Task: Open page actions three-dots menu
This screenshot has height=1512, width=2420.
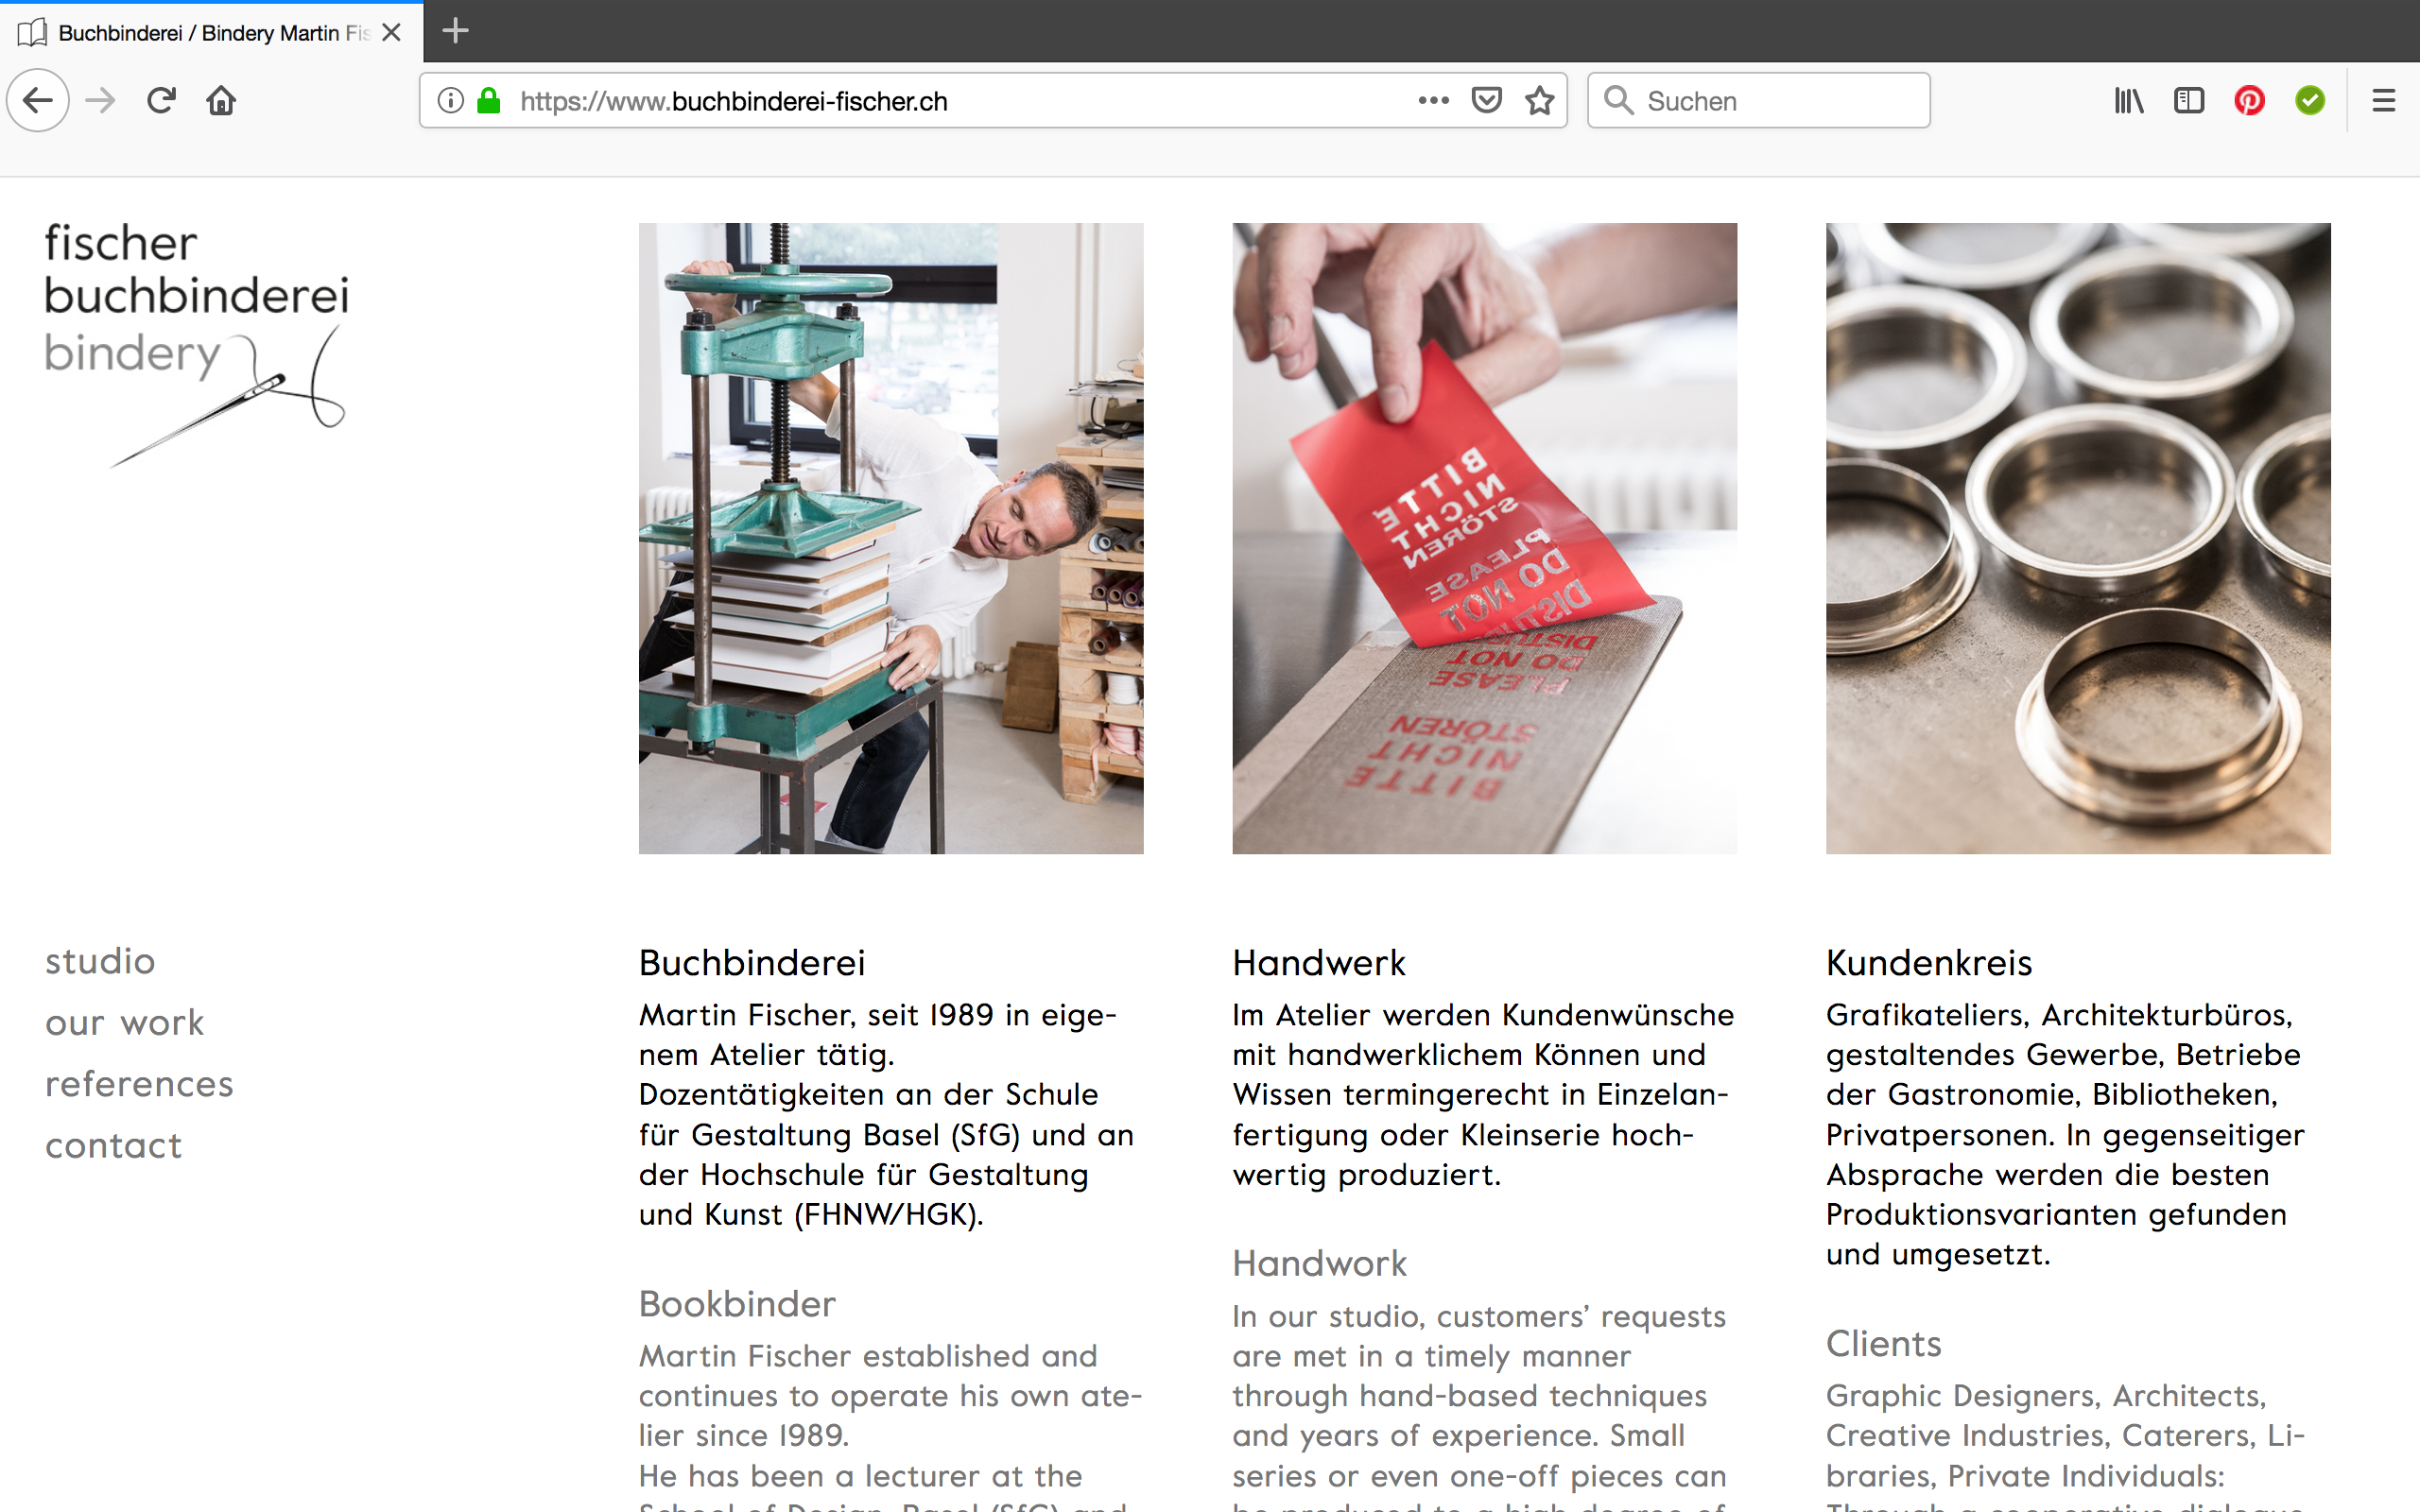Action: 1433,100
